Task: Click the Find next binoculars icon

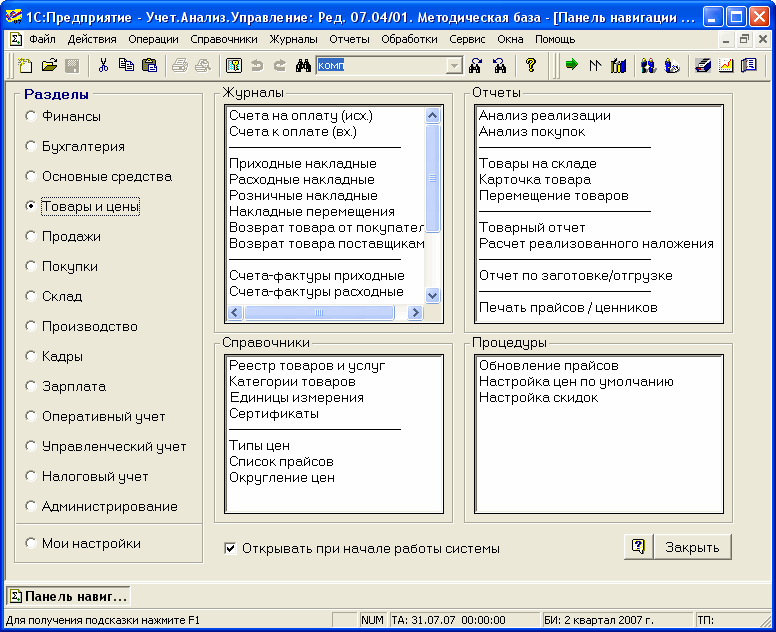Action: [475, 65]
